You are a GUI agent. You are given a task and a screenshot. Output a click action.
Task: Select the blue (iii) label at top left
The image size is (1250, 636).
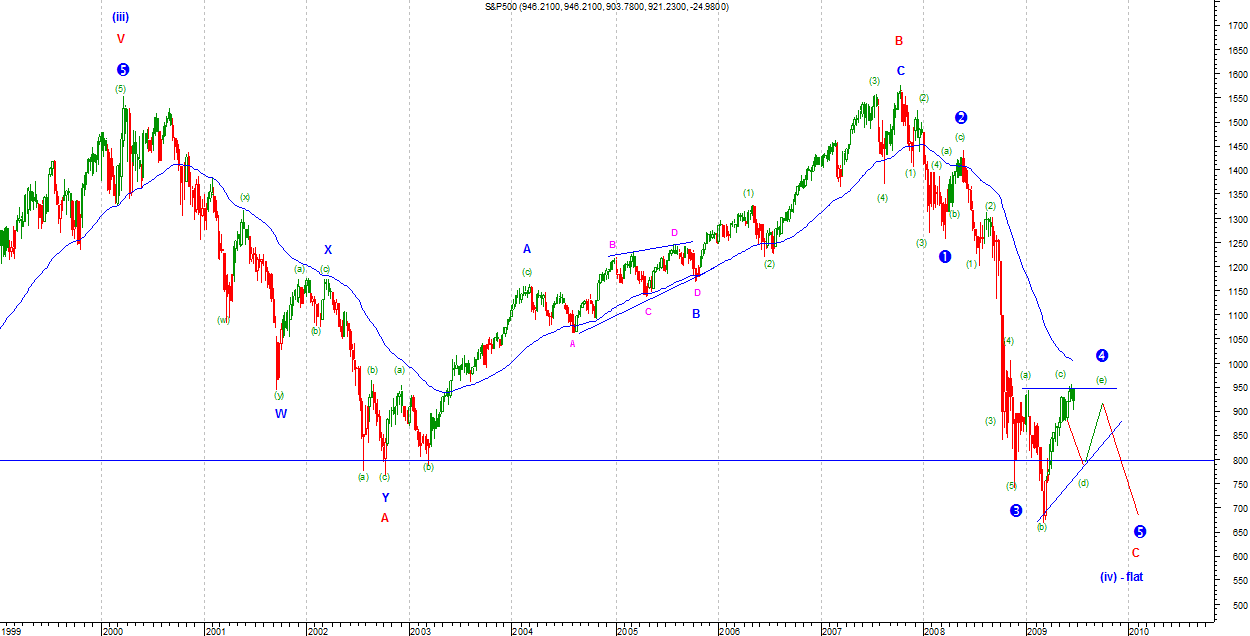pyautogui.click(x=121, y=17)
